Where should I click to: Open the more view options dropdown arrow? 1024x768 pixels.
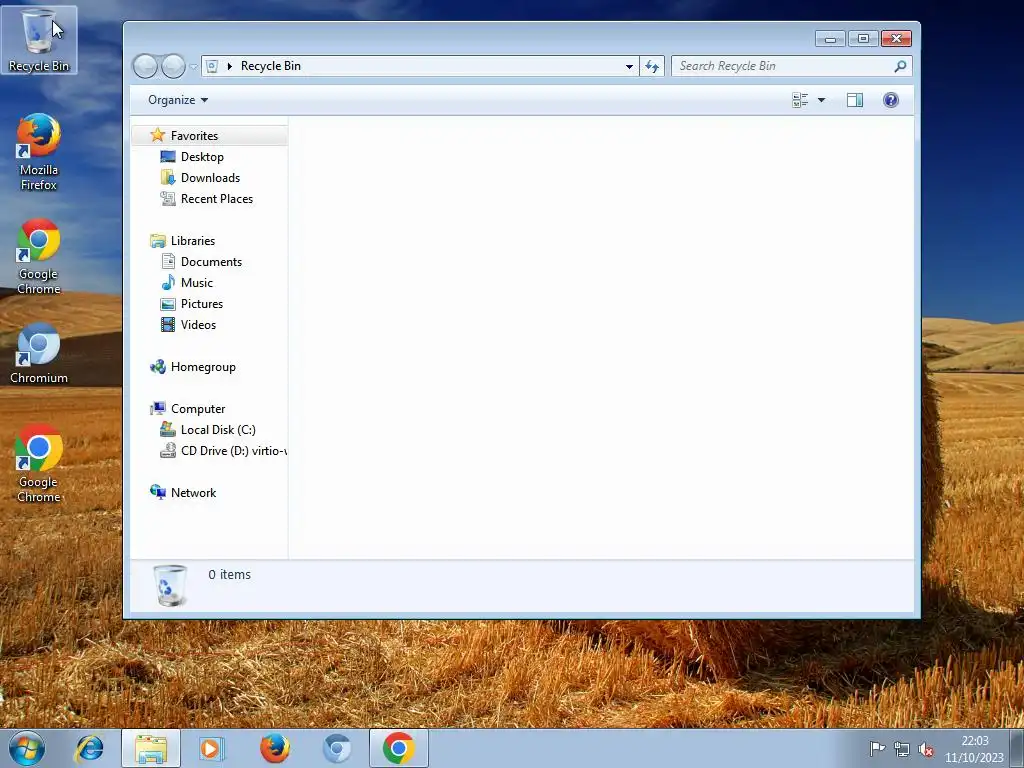click(x=822, y=100)
